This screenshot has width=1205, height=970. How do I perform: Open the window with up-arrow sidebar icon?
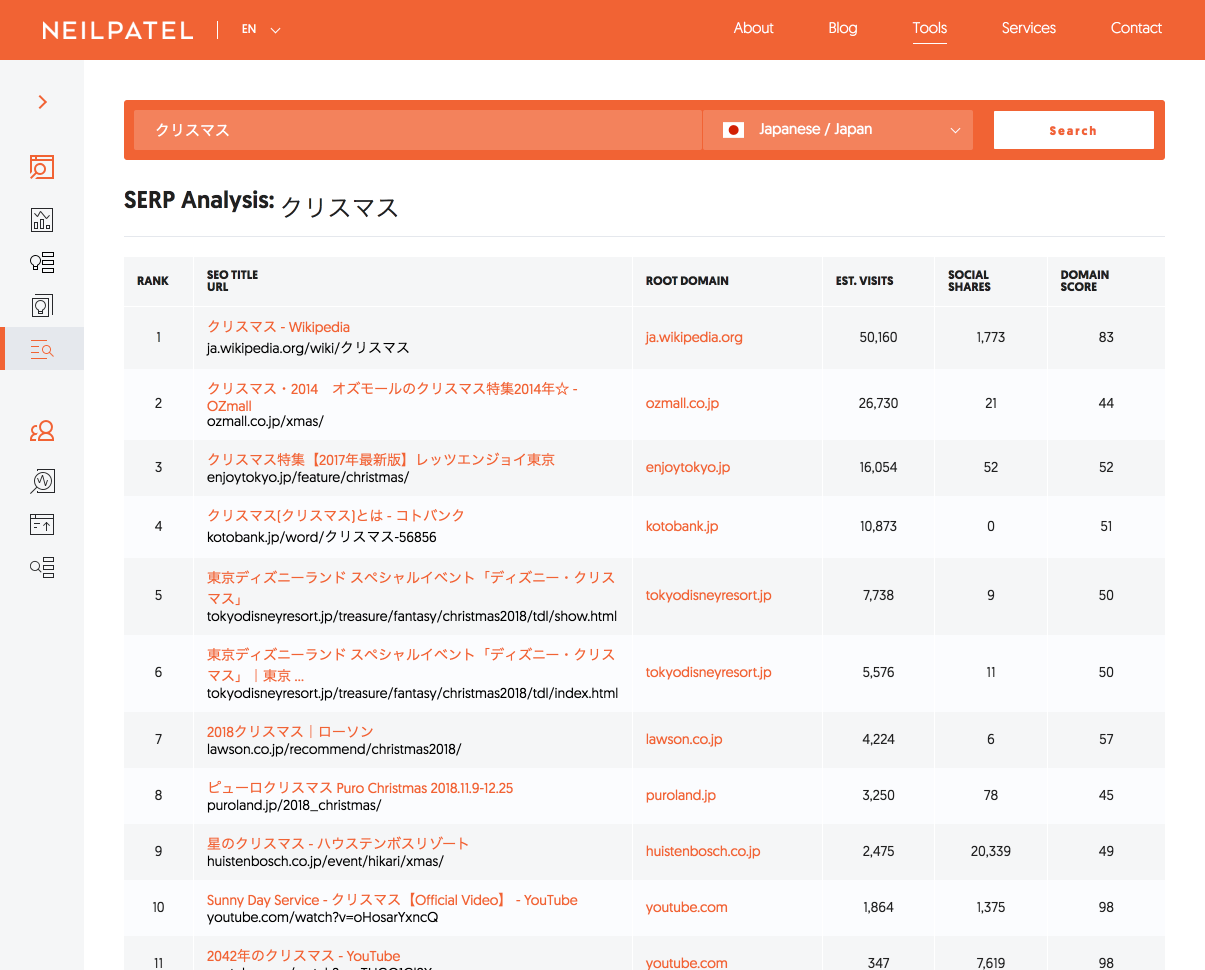pos(42,524)
